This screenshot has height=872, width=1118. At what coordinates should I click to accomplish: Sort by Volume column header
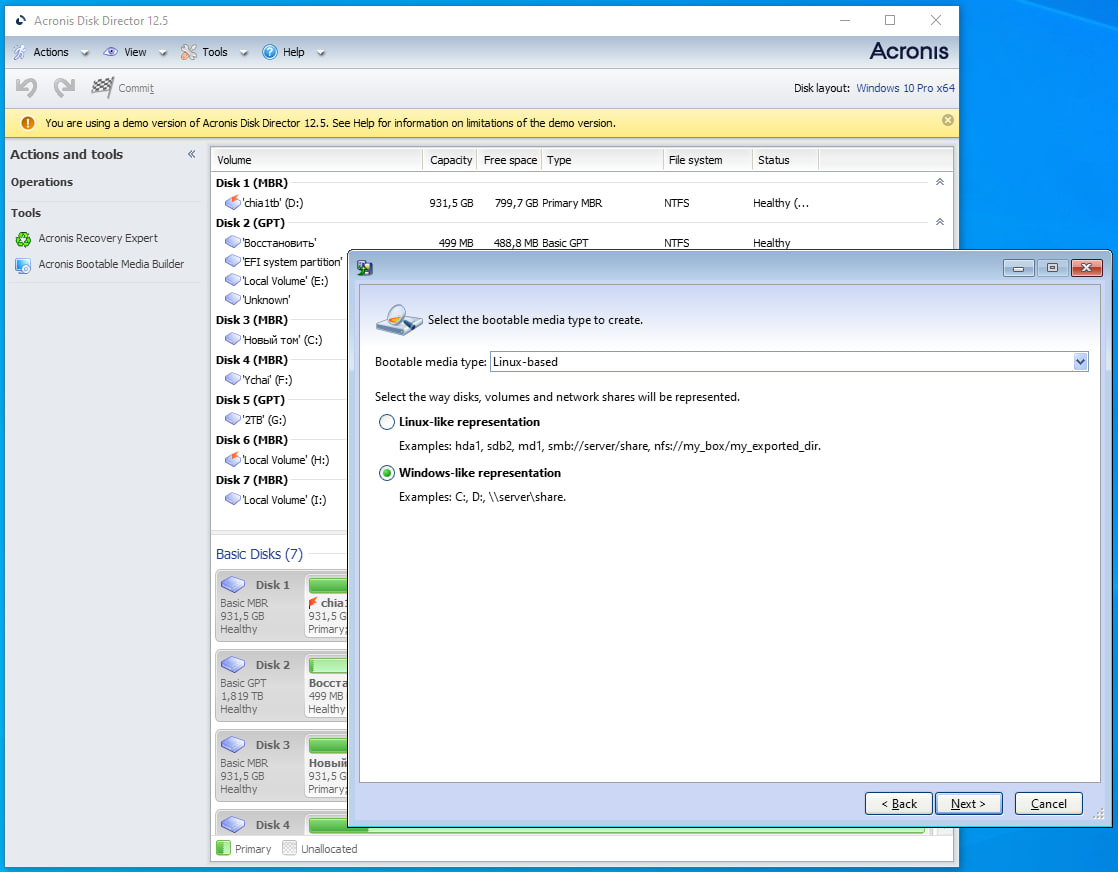317,160
